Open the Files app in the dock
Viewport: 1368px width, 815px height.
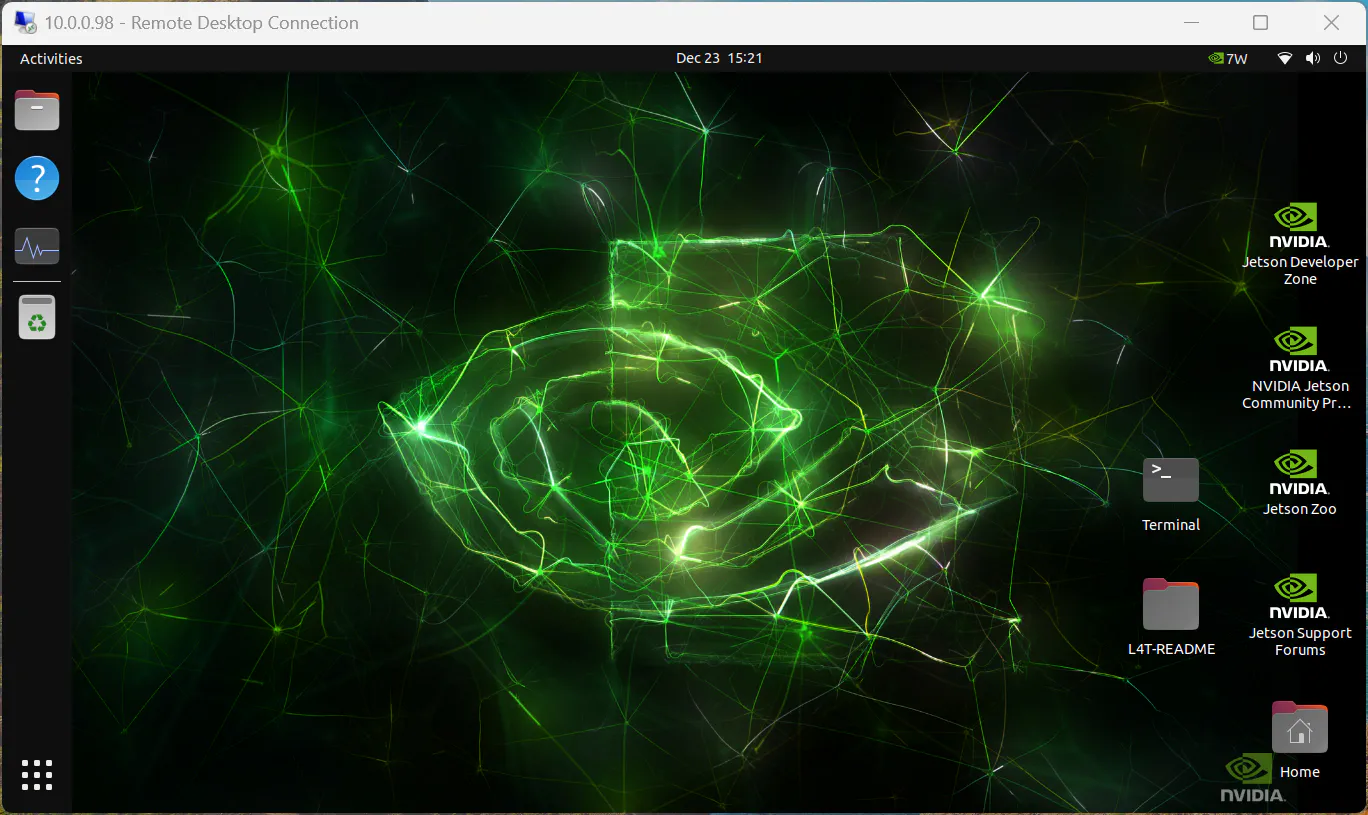[x=37, y=110]
